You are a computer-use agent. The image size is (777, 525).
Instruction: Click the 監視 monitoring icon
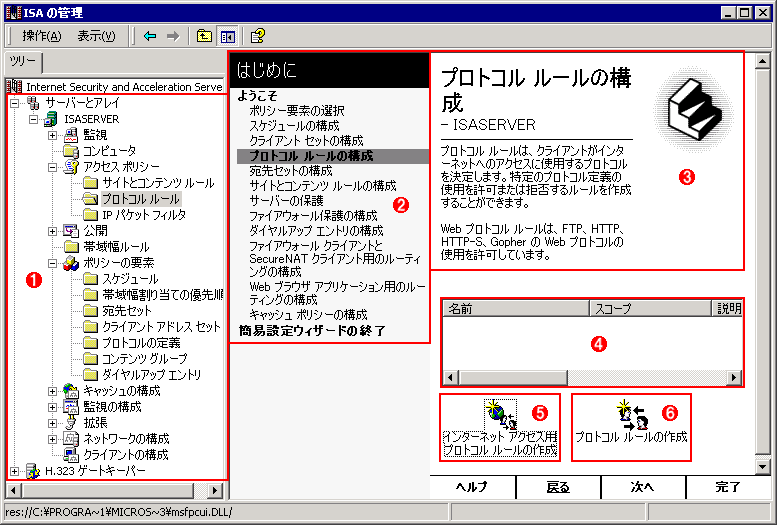coord(71,135)
